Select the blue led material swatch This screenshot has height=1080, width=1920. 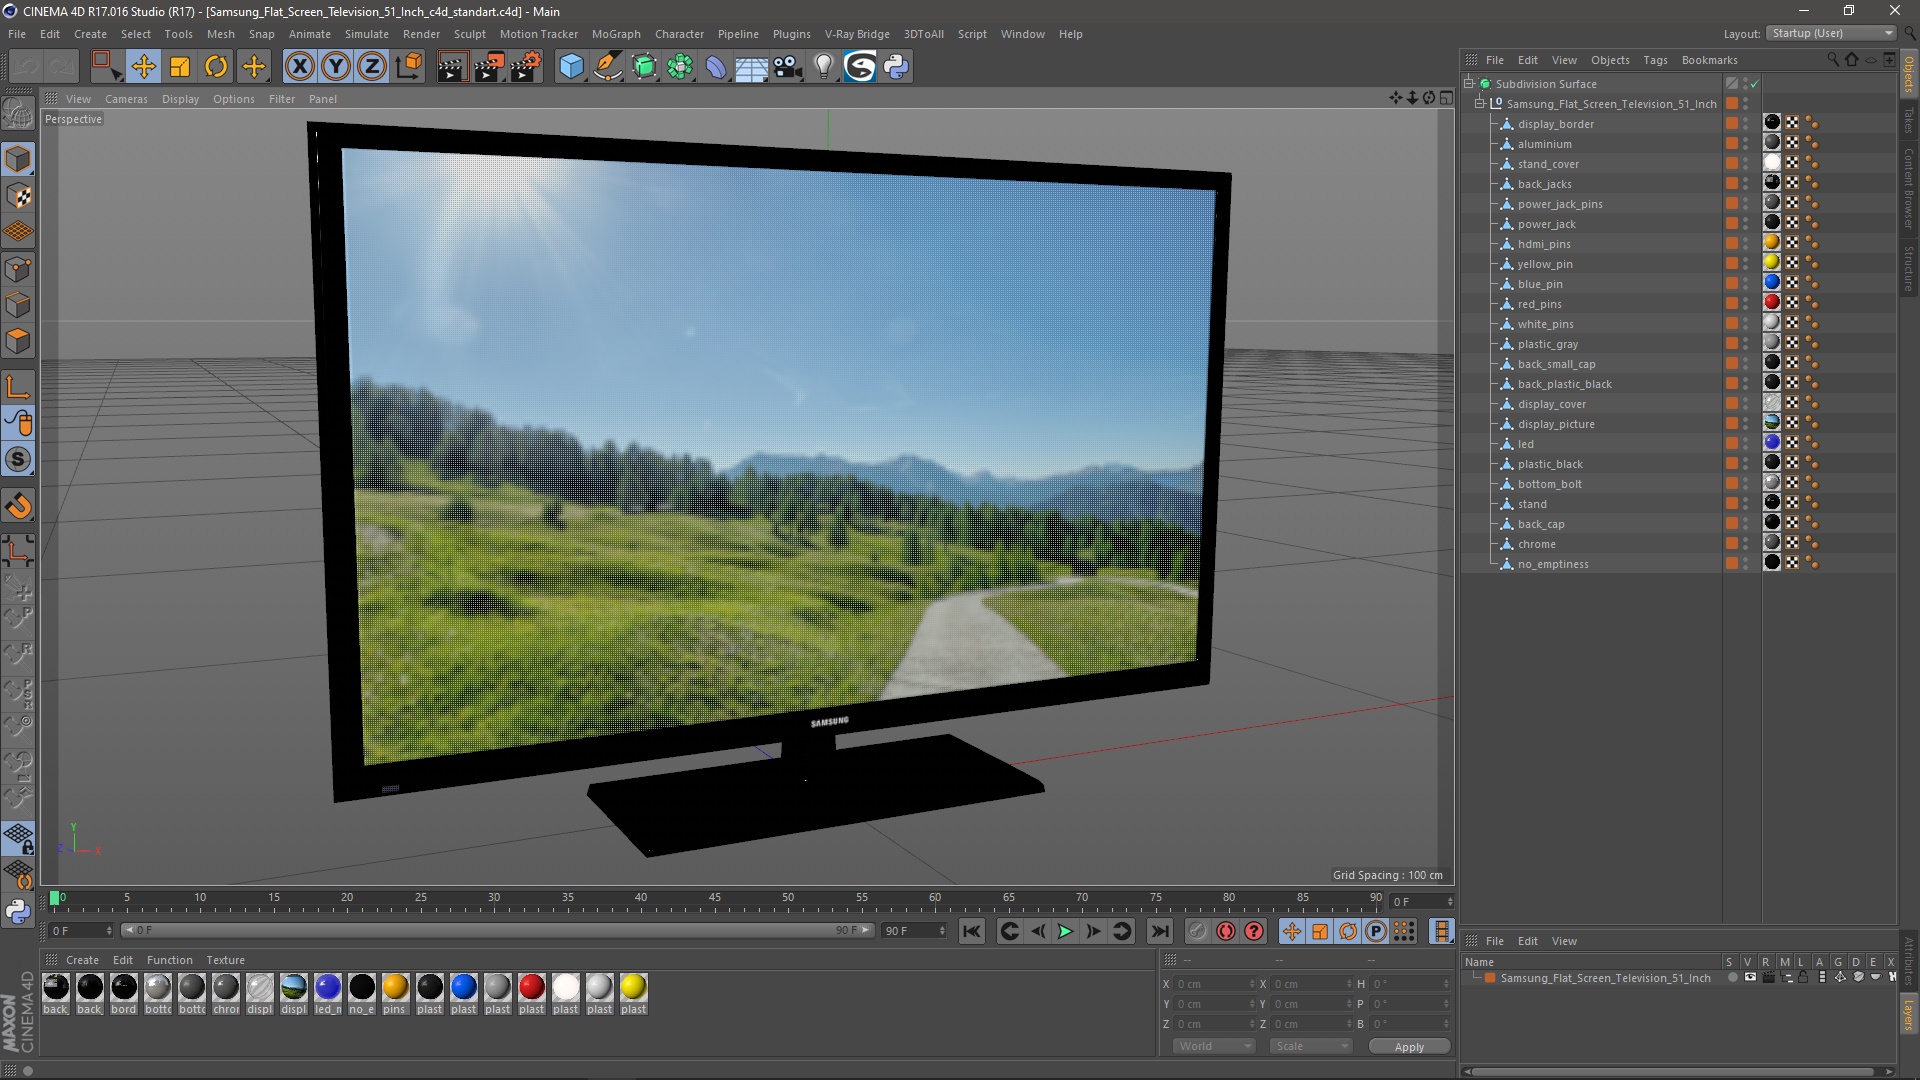coord(328,987)
